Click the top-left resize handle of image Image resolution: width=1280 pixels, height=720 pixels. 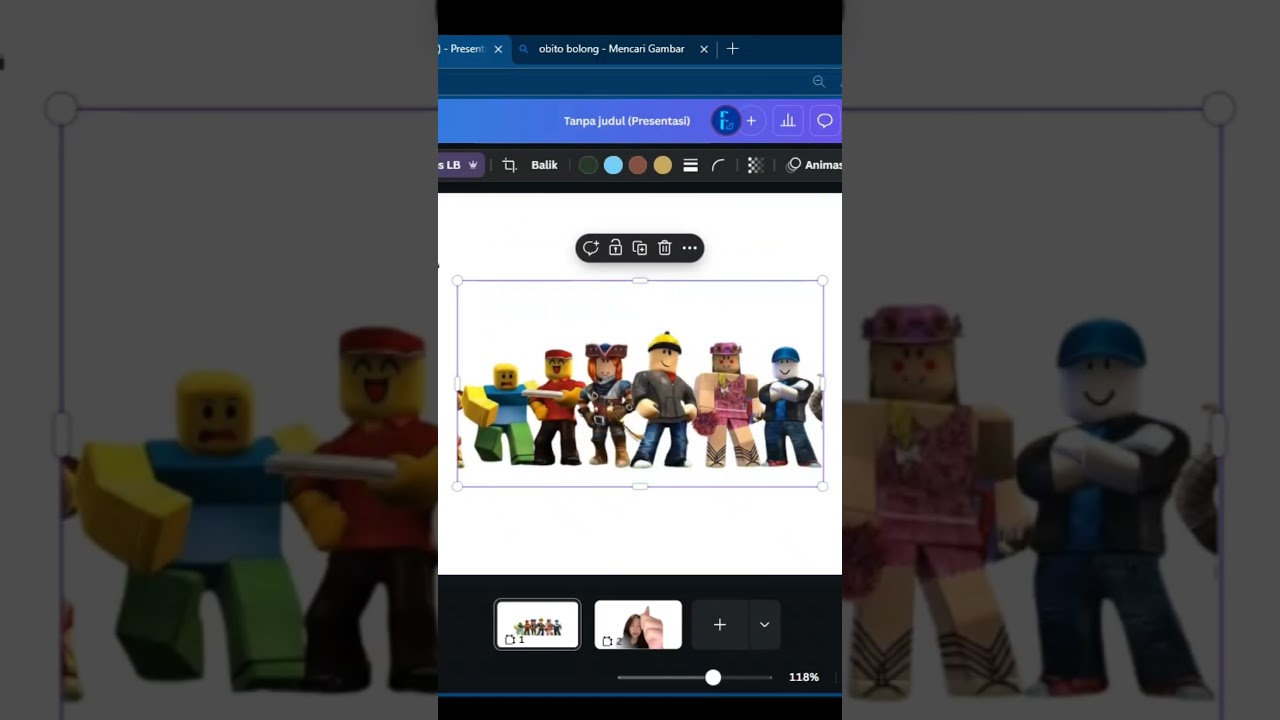click(x=458, y=281)
